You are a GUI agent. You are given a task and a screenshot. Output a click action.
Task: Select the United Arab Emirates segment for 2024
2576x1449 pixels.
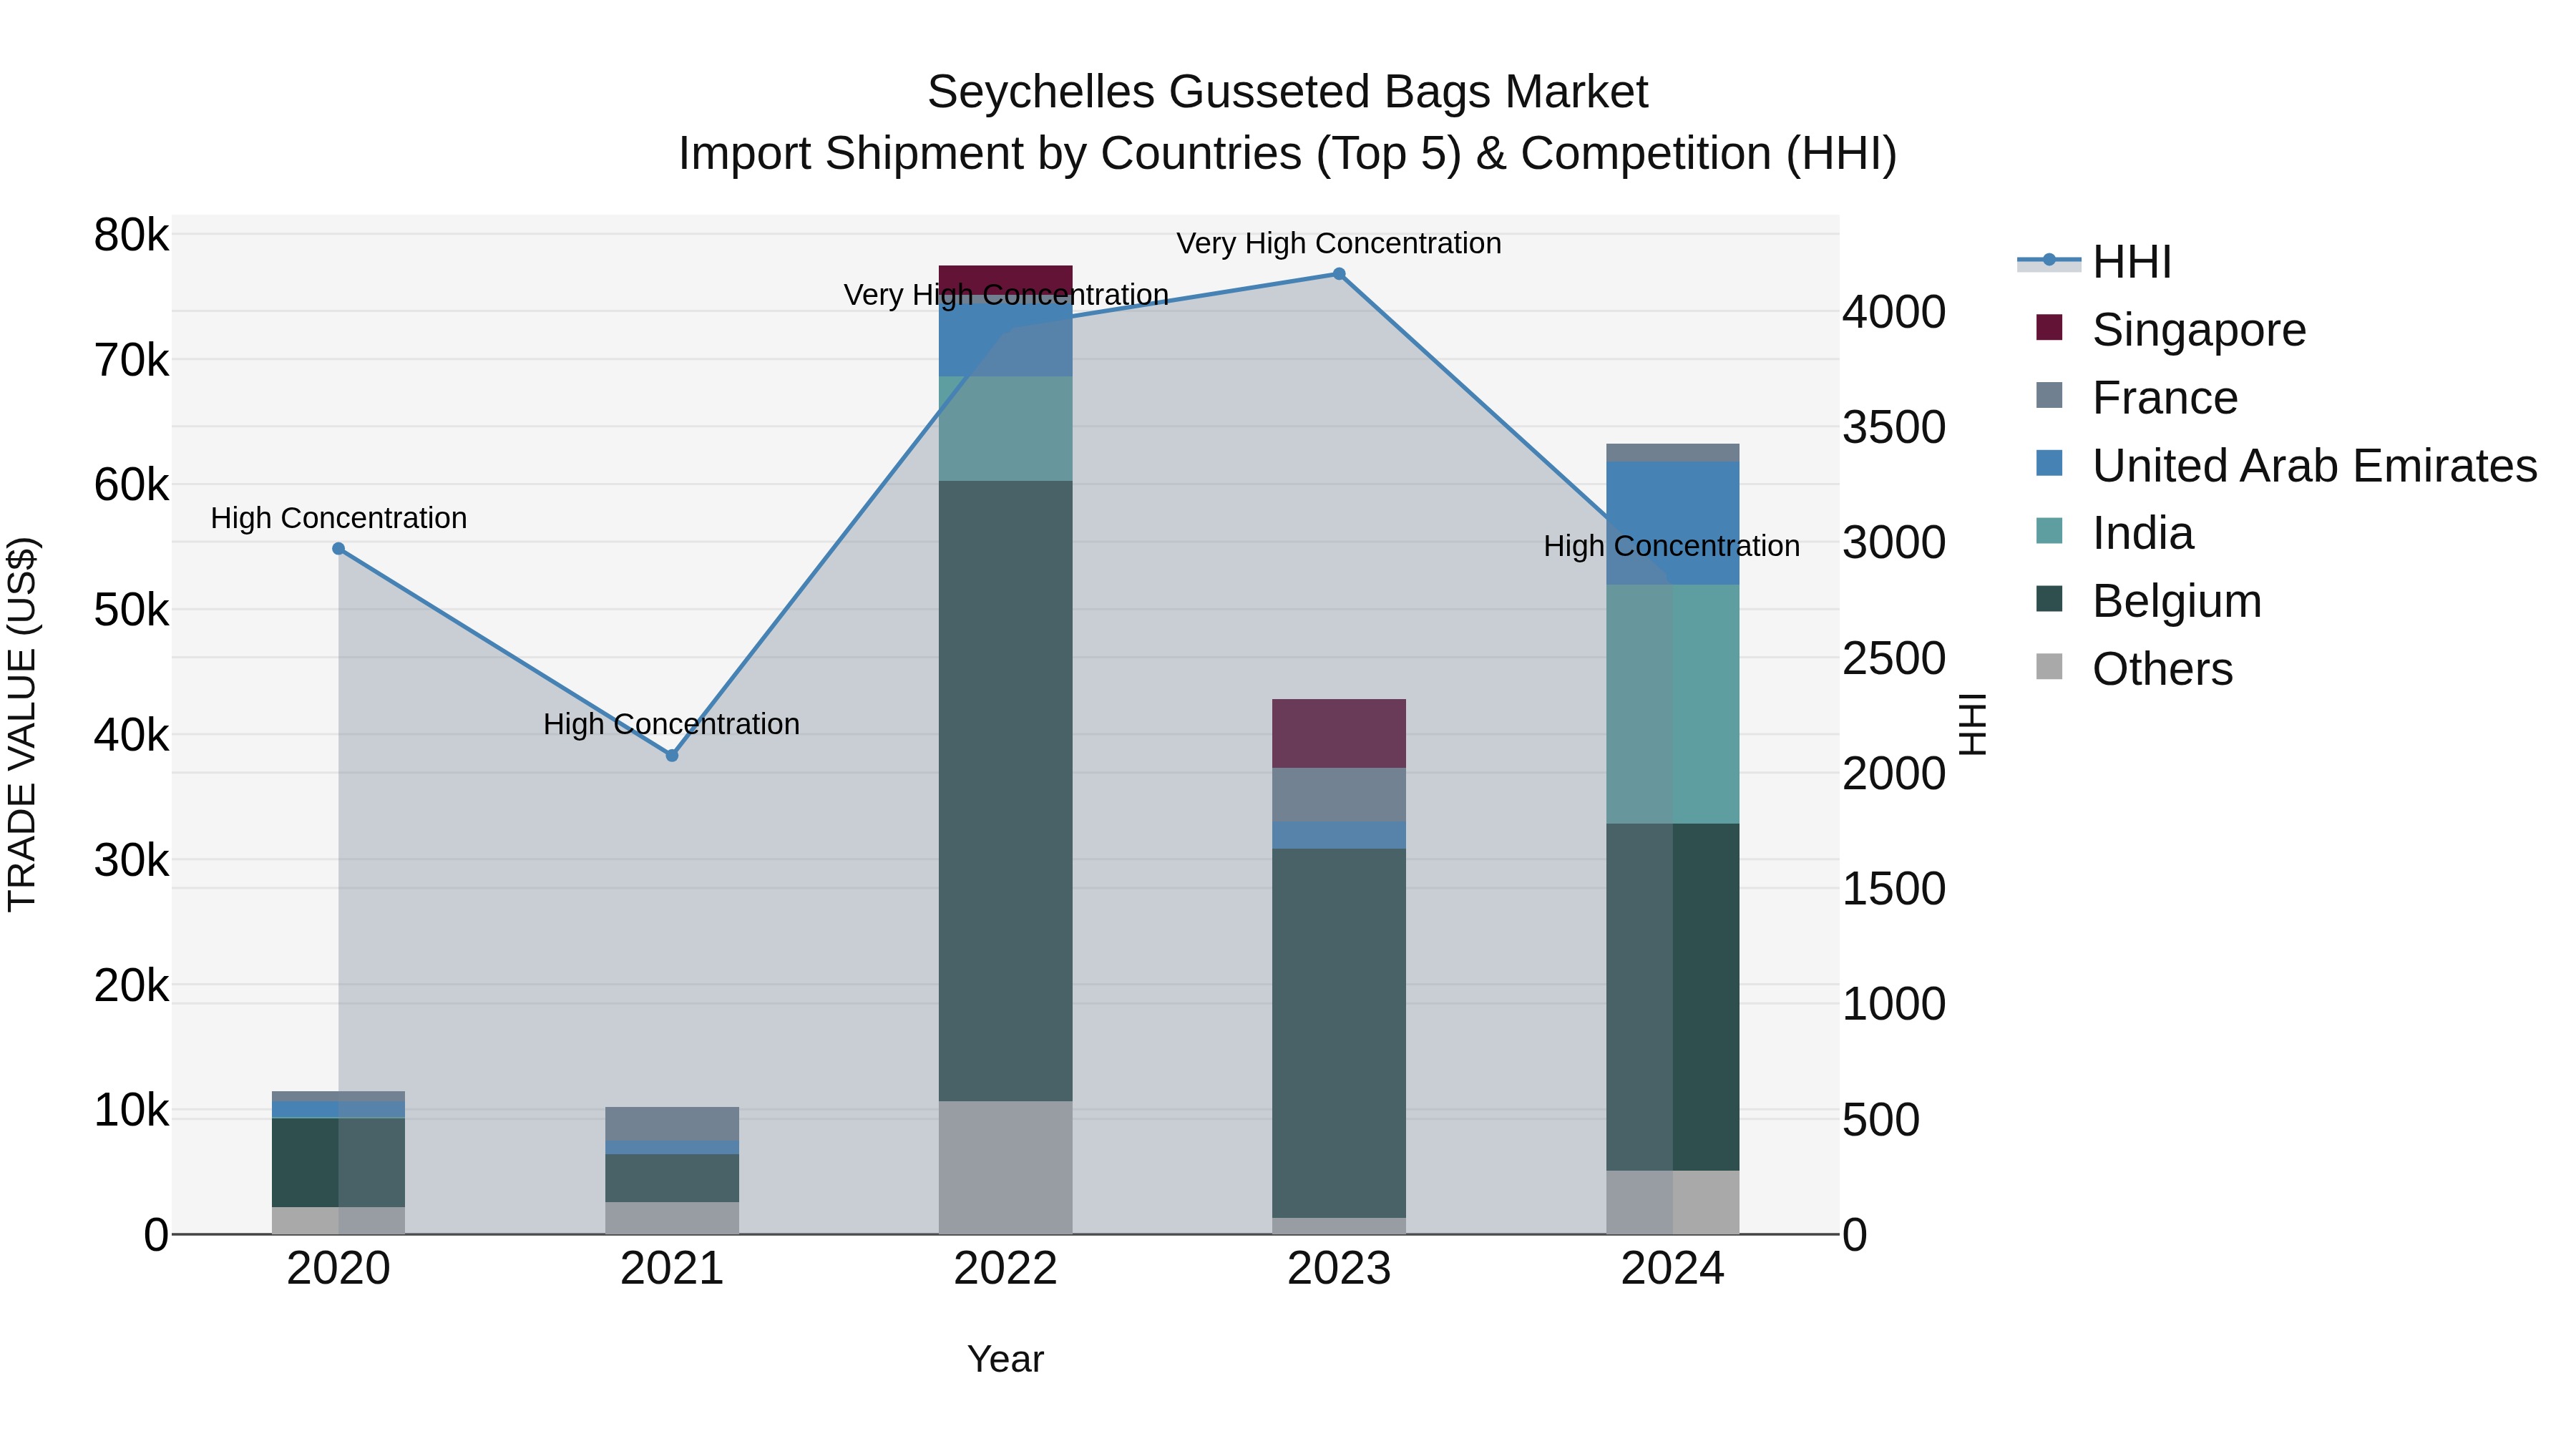tap(1673, 523)
